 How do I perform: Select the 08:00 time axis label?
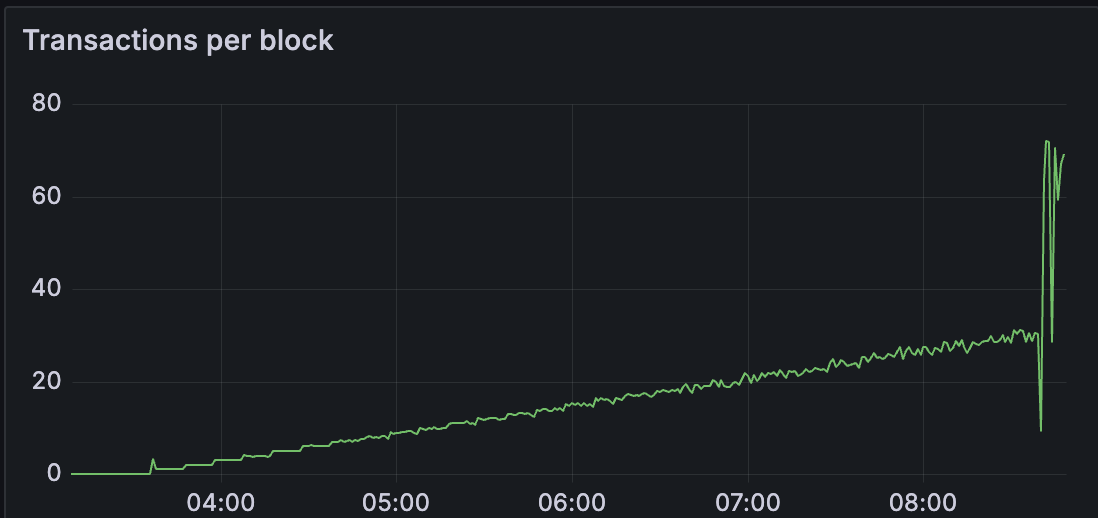(922, 501)
